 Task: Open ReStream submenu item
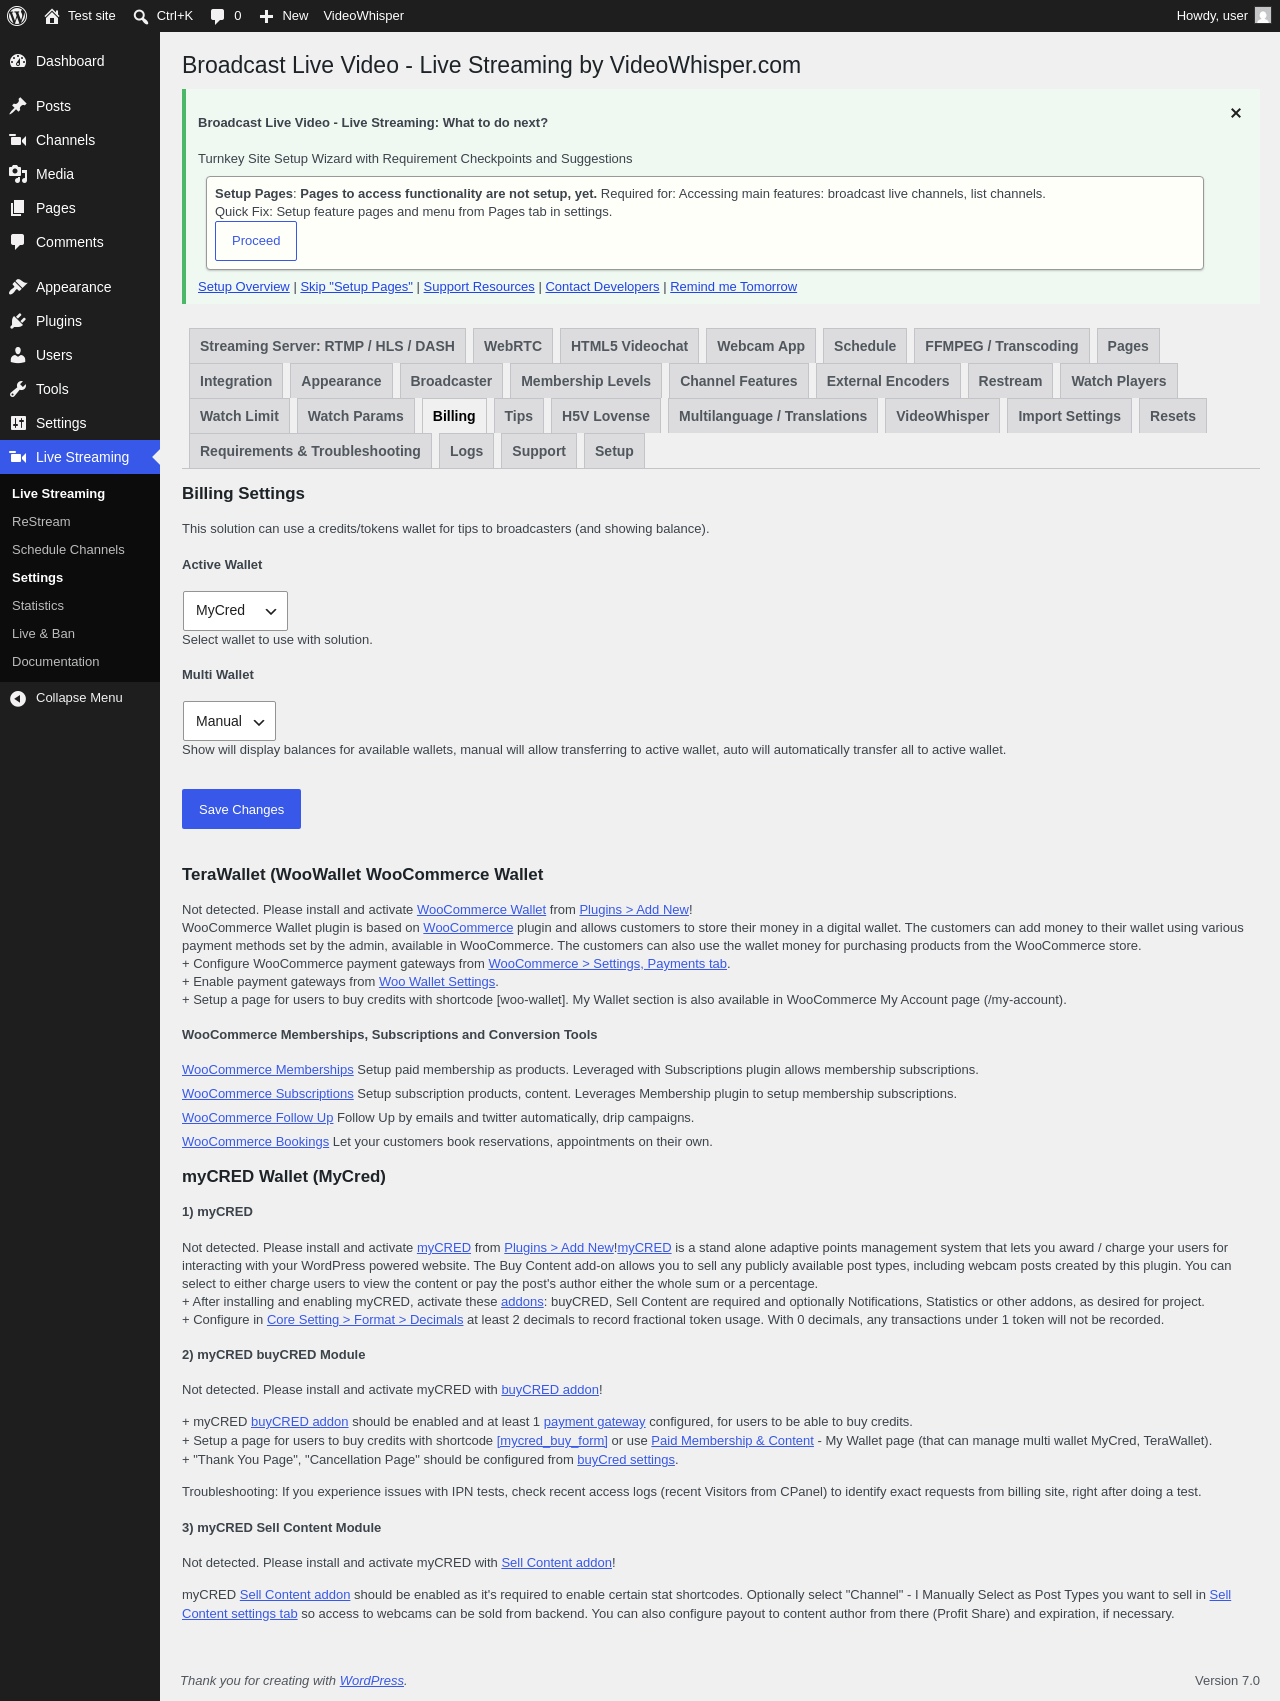[x=41, y=522]
